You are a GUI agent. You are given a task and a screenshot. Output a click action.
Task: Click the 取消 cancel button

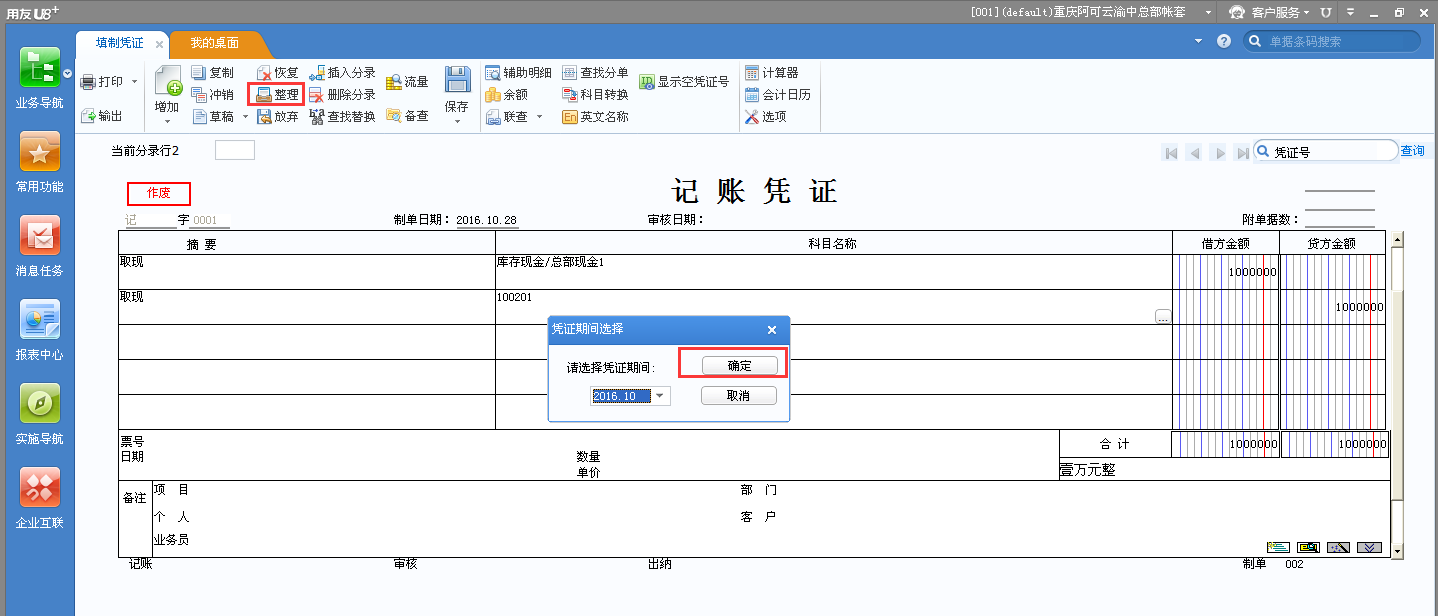pyautogui.click(x=740, y=396)
